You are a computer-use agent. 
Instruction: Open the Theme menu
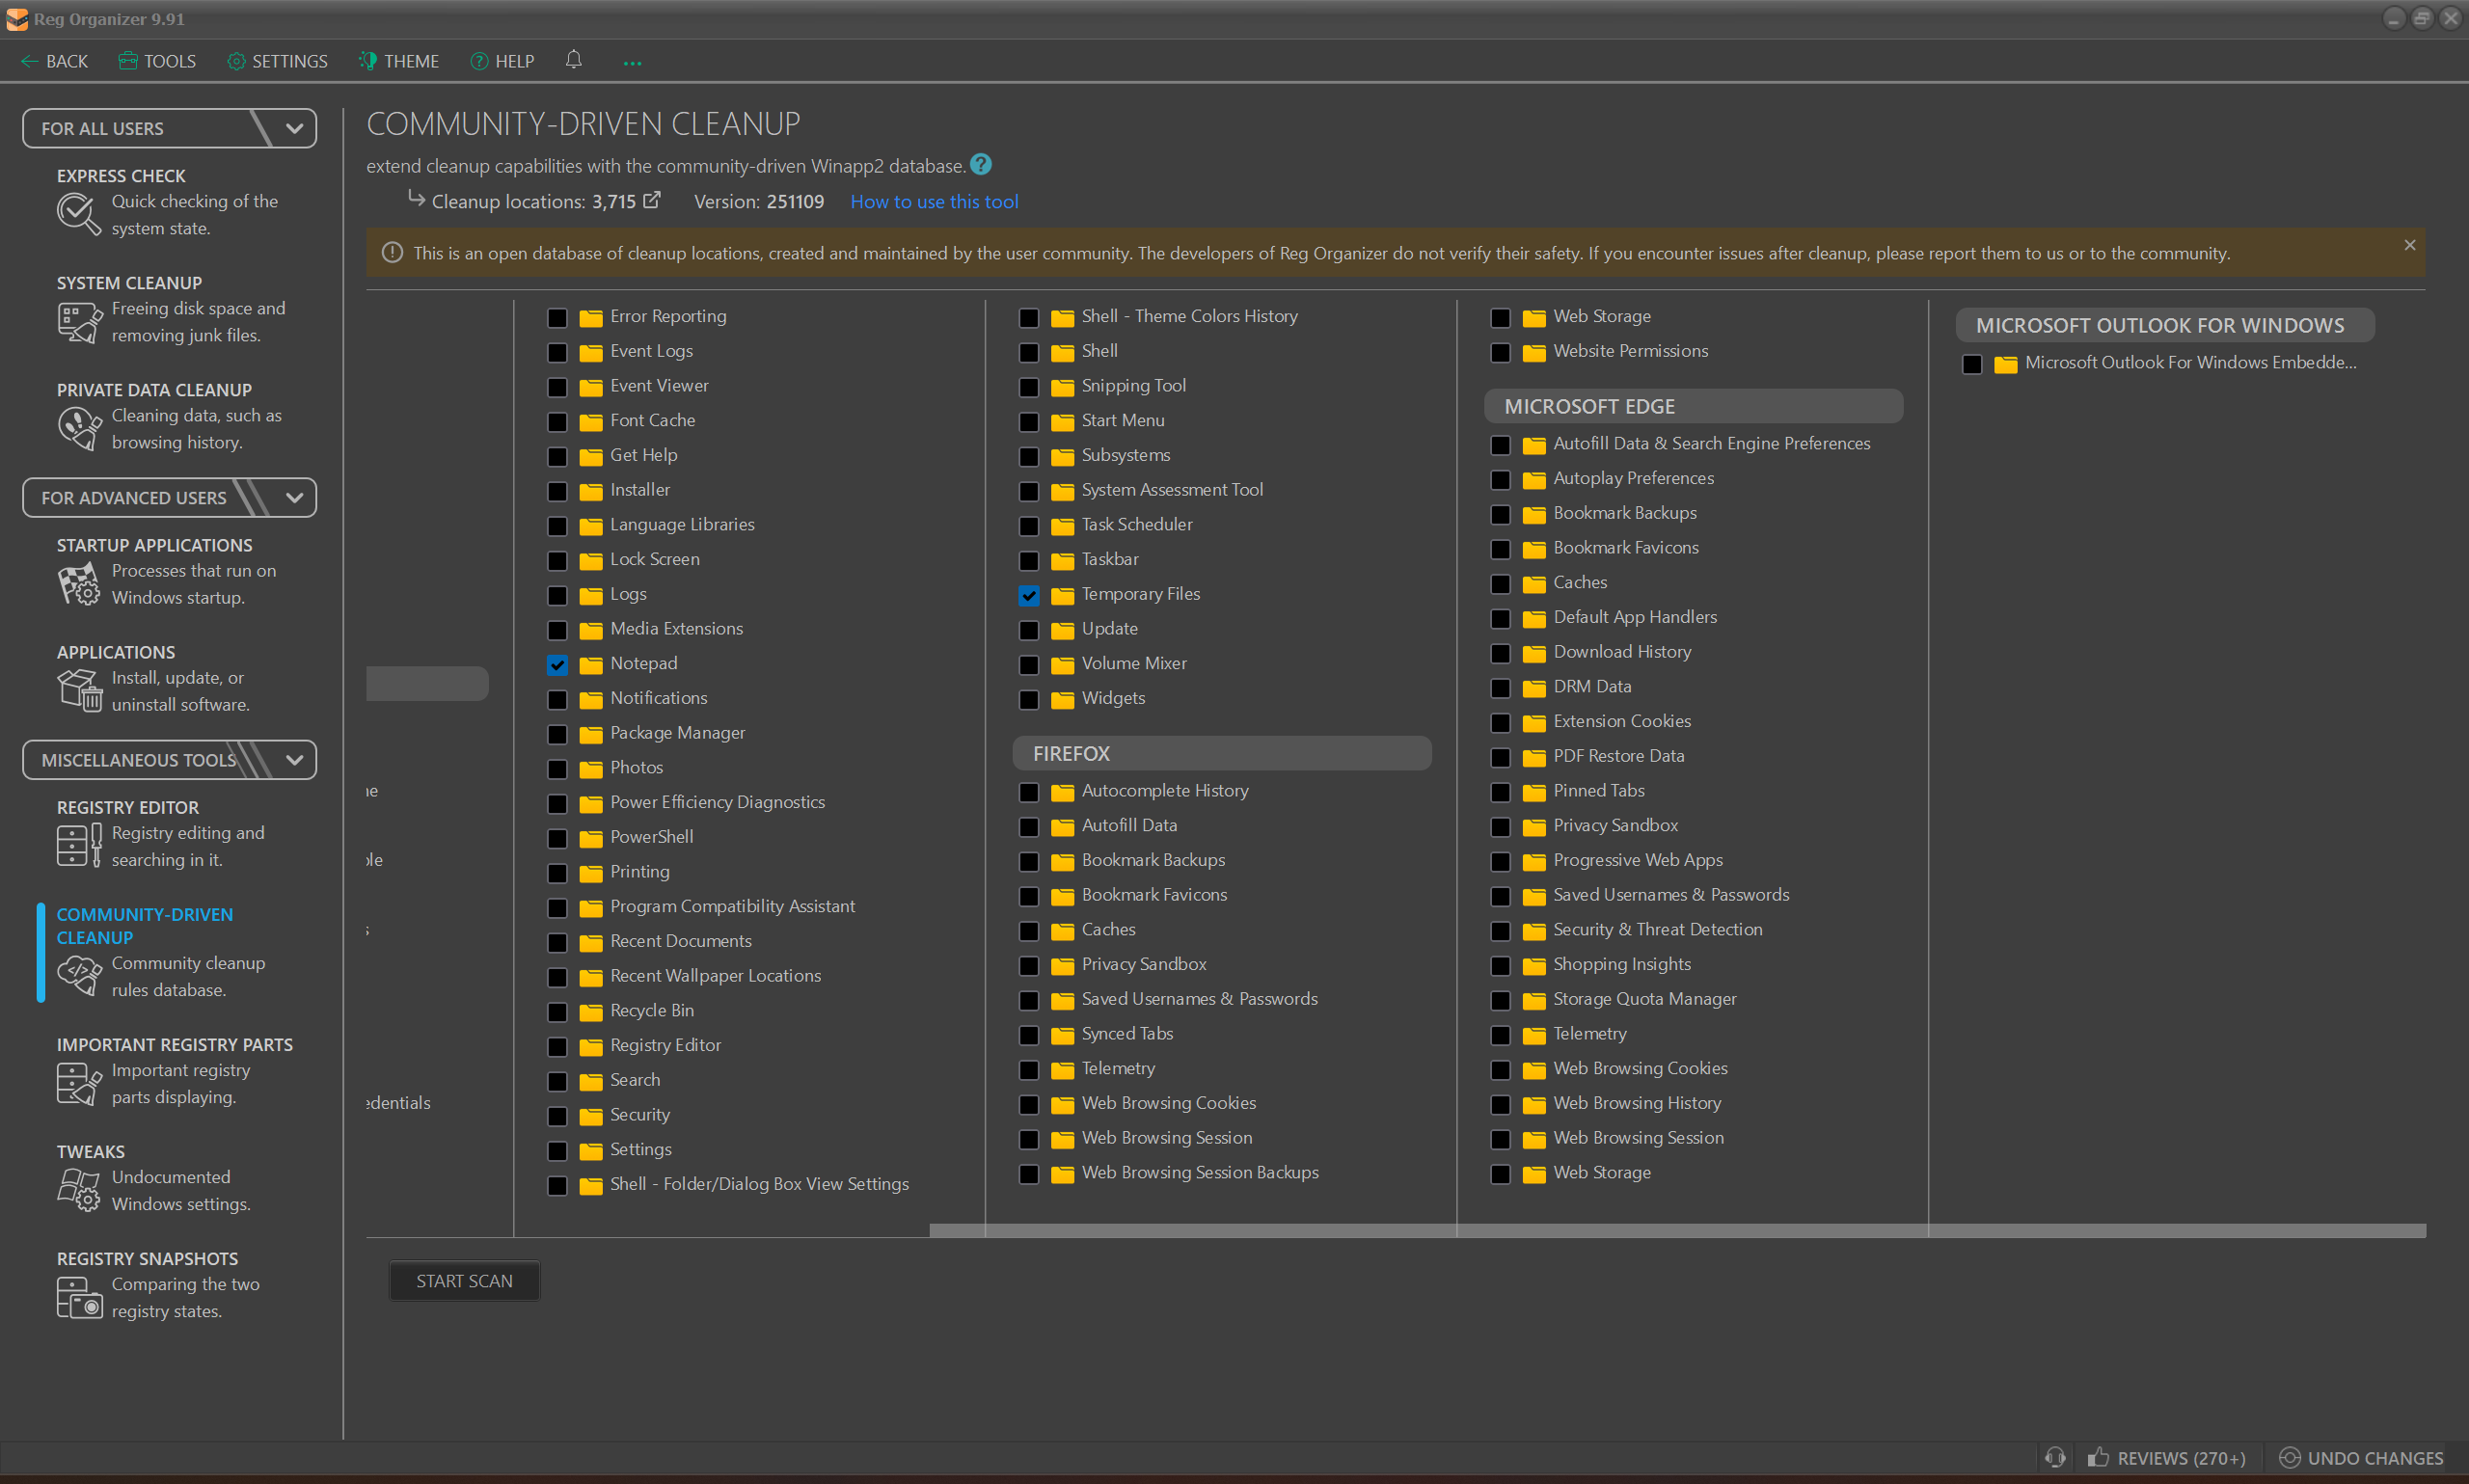click(399, 61)
